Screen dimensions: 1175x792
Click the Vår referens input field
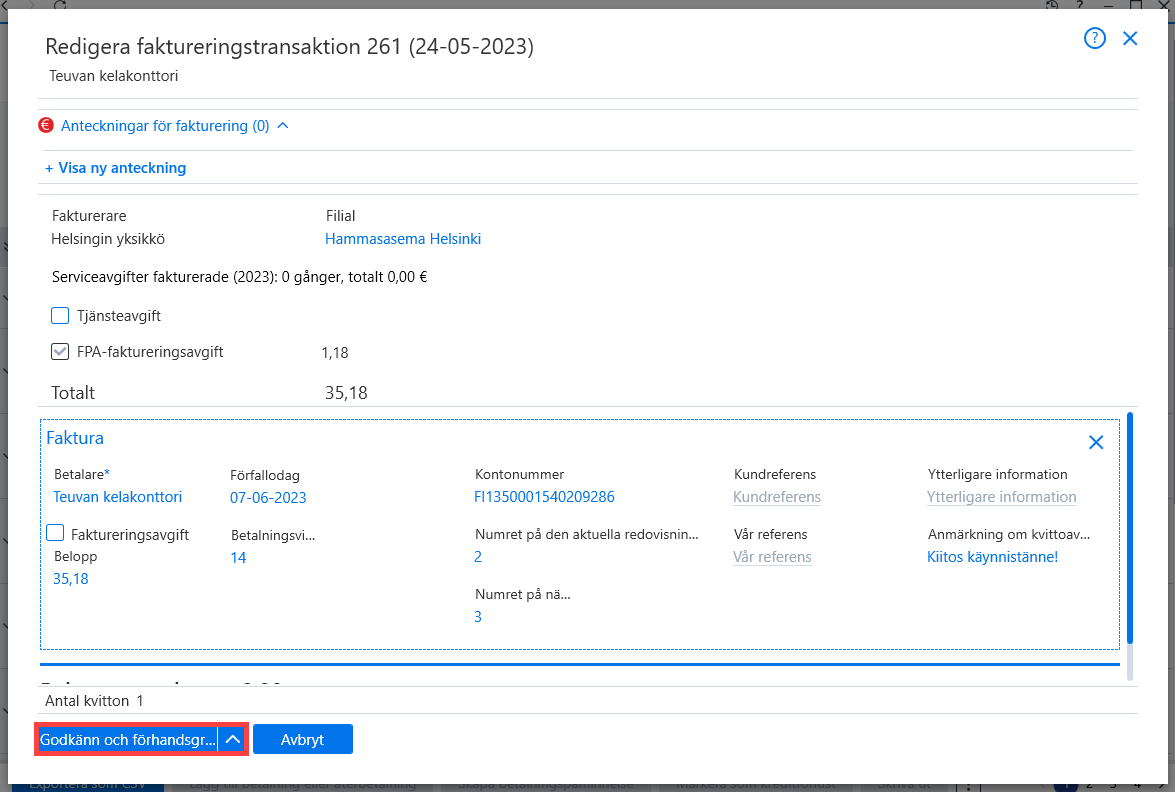click(x=772, y=557)
